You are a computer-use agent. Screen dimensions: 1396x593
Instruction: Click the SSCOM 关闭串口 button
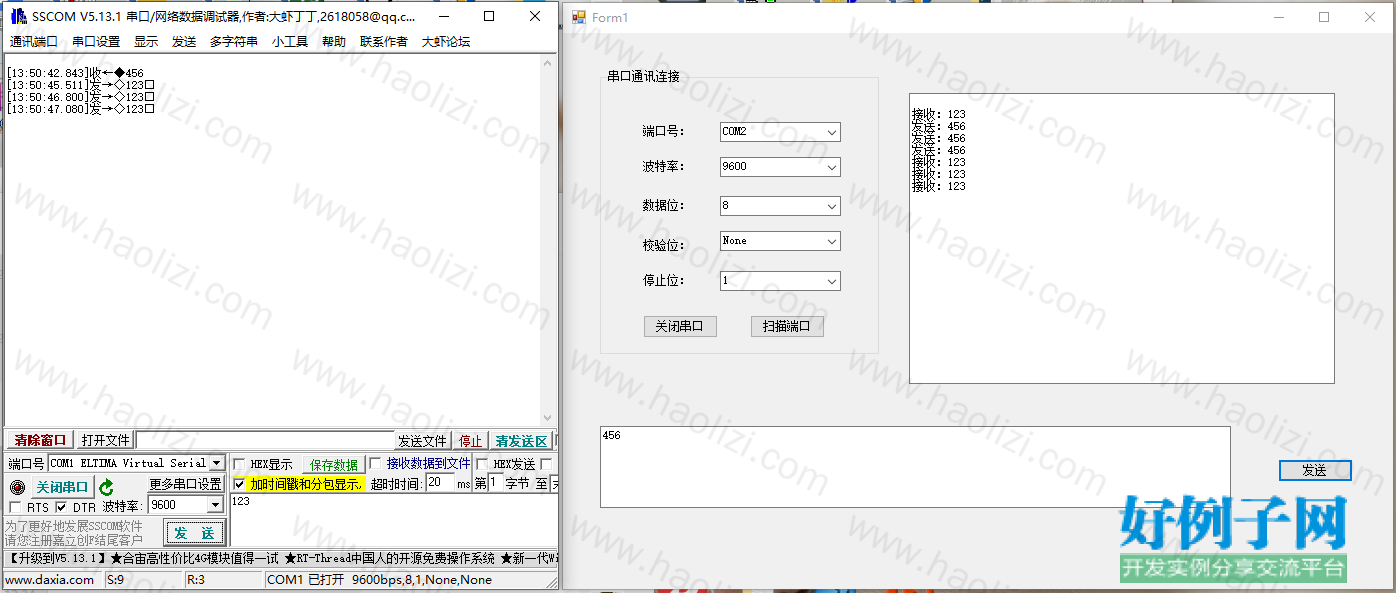(62, 487)
